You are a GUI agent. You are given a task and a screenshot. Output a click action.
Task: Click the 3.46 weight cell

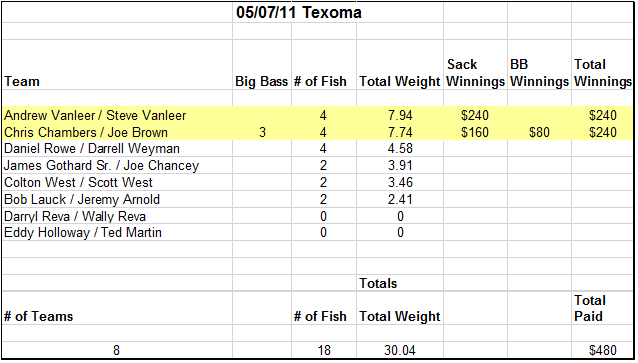(400, 182)
